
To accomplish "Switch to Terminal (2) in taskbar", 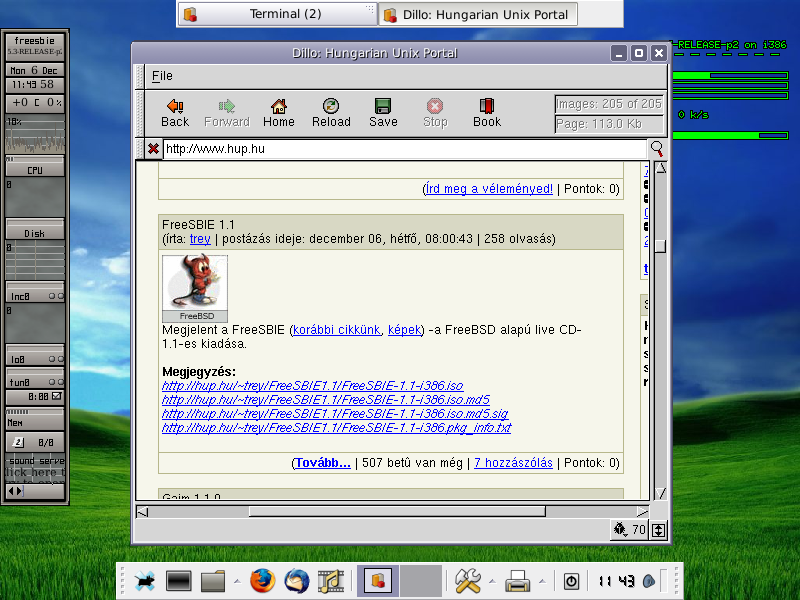I will 278,14.
